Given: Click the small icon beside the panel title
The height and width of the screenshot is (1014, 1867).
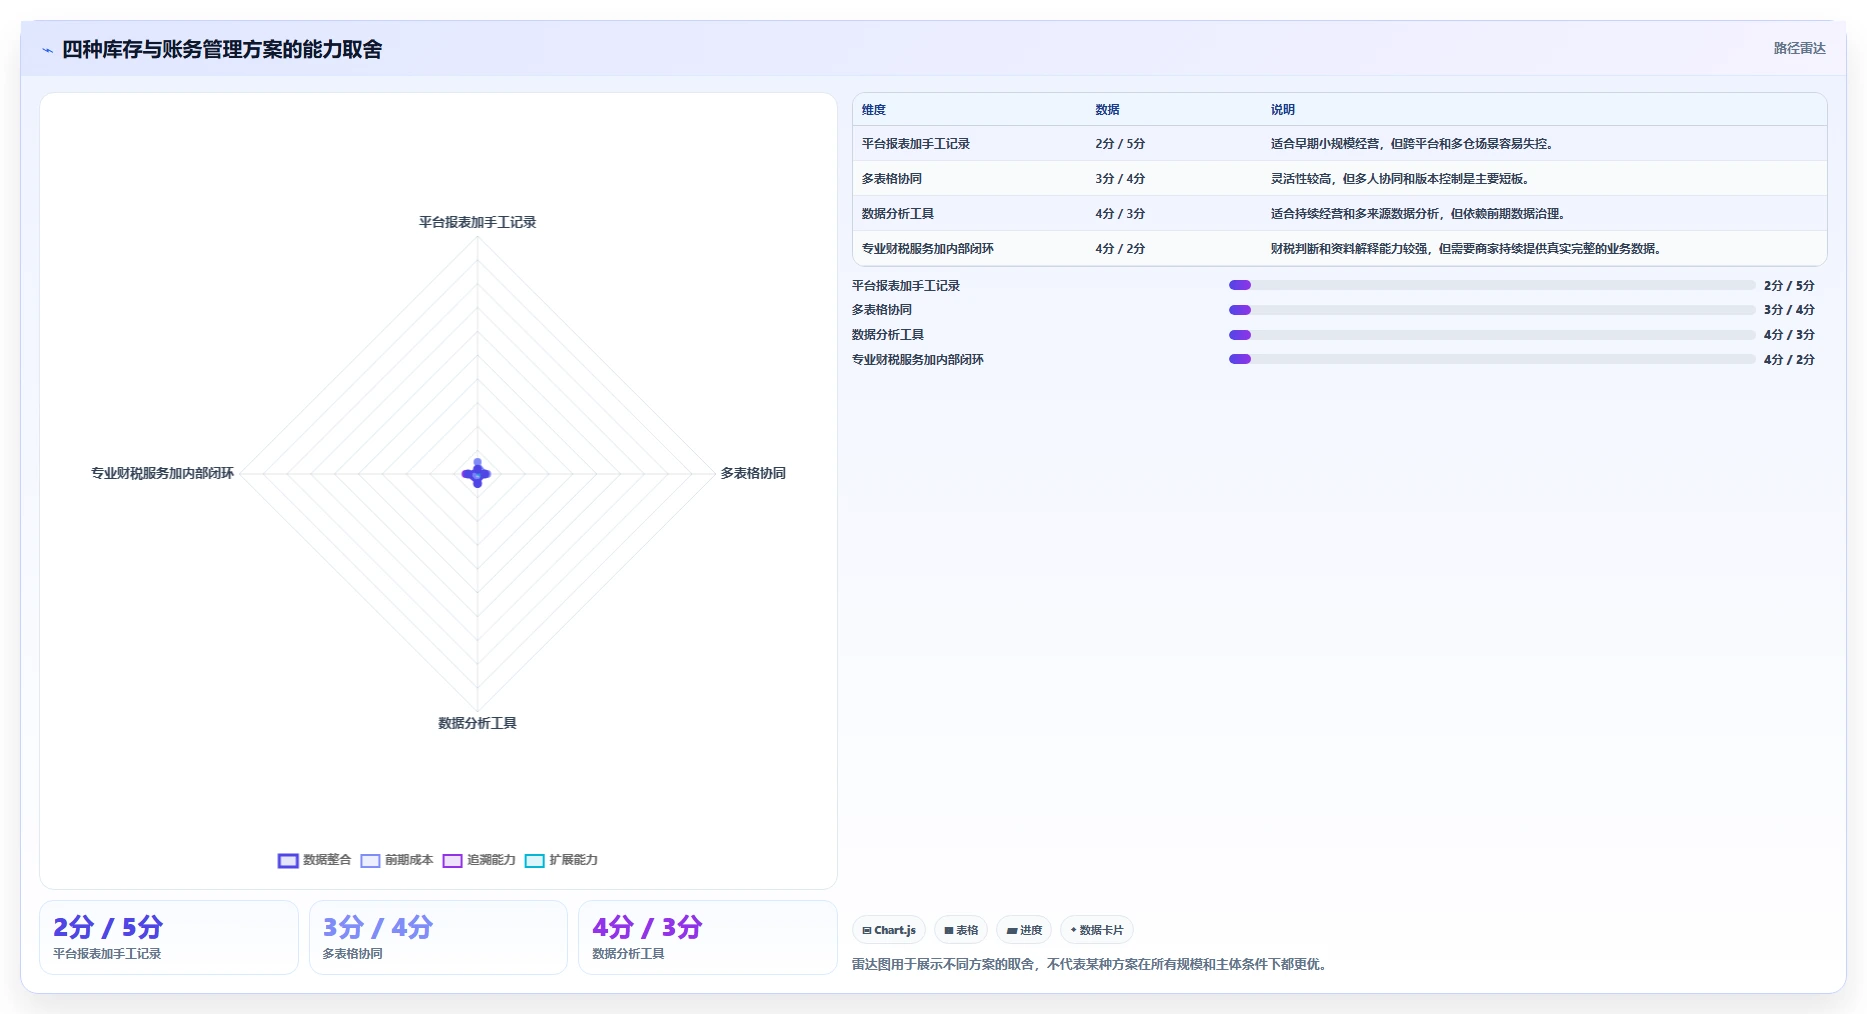Looking at the screenshot, I should click(x=47, y=50).
